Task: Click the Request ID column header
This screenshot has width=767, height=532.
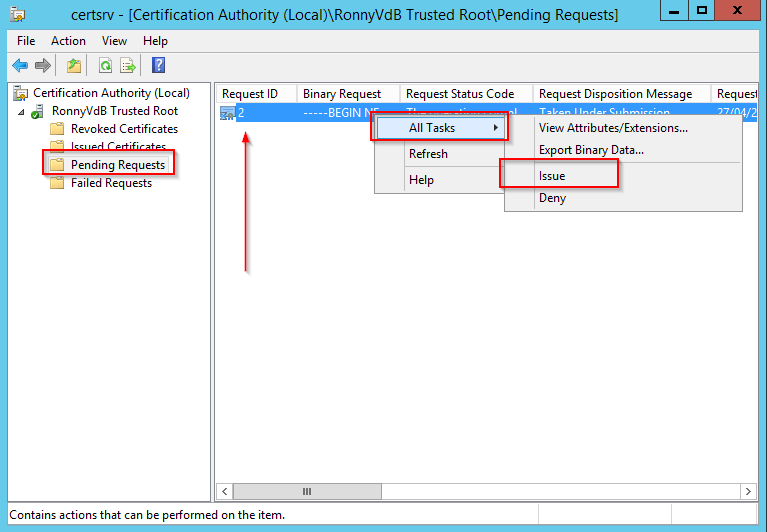Action: [250, 94]
